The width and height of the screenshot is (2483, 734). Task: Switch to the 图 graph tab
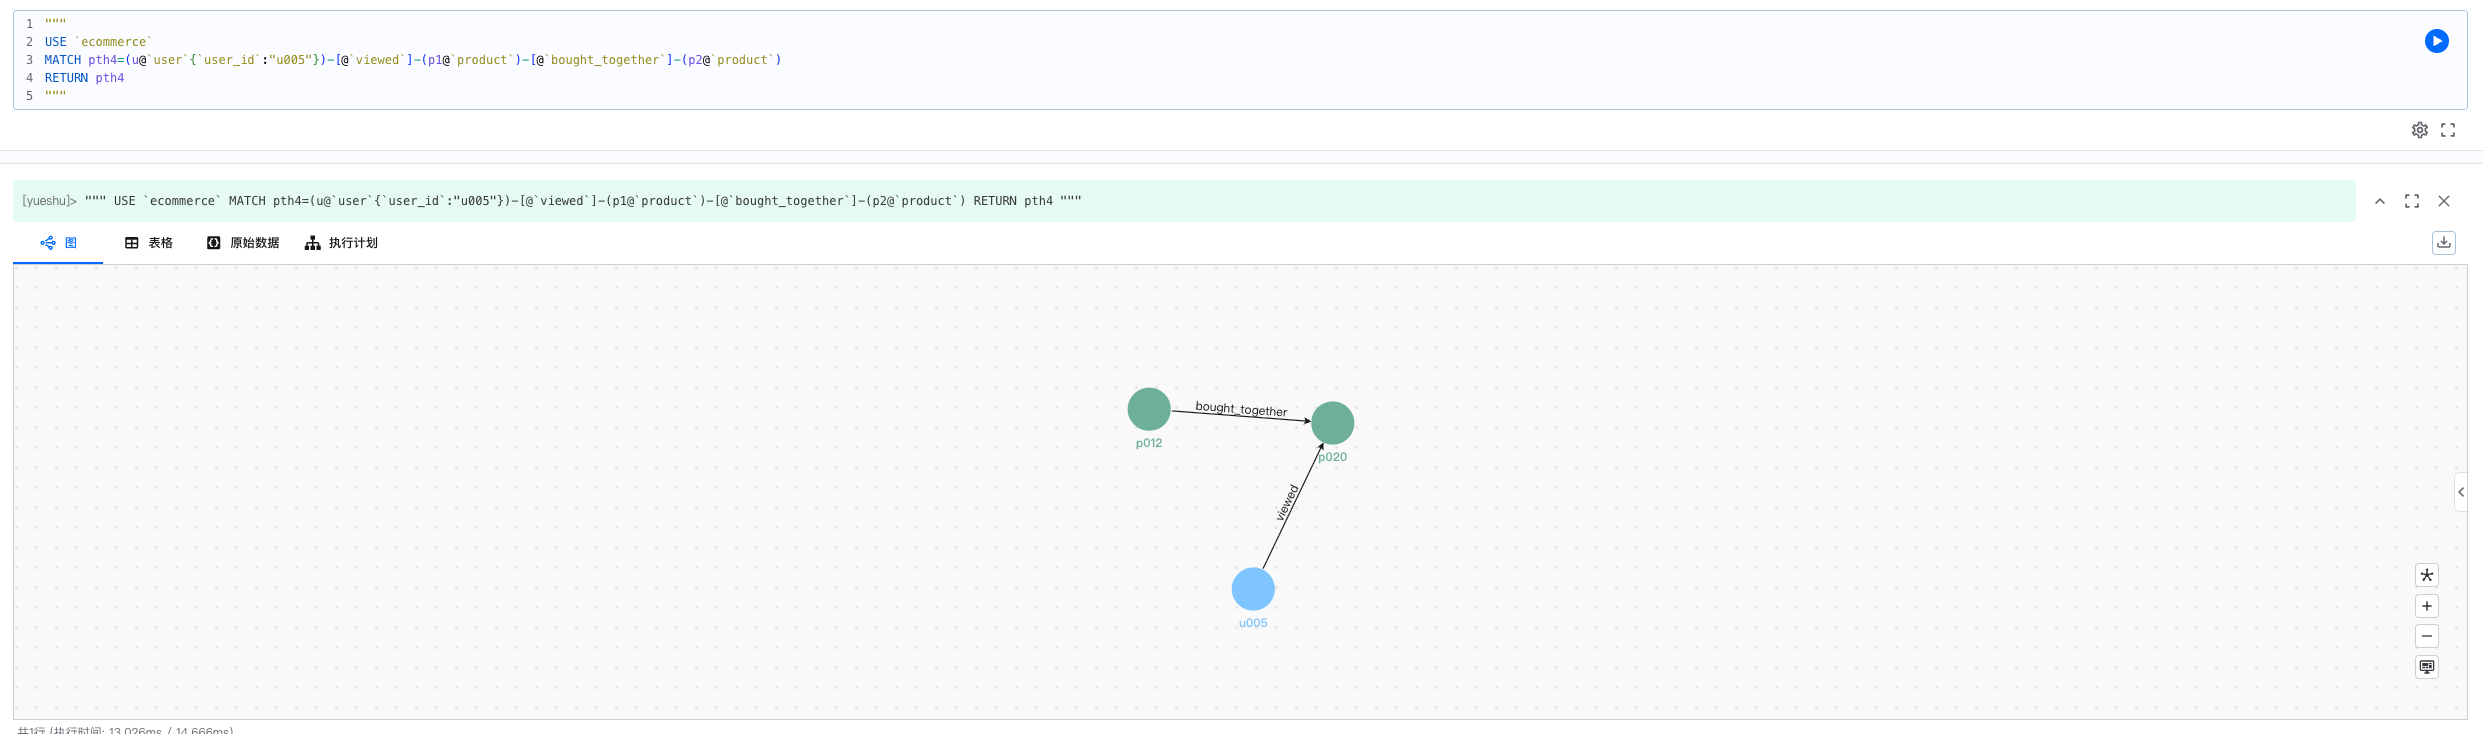click(x=58, y=243)
